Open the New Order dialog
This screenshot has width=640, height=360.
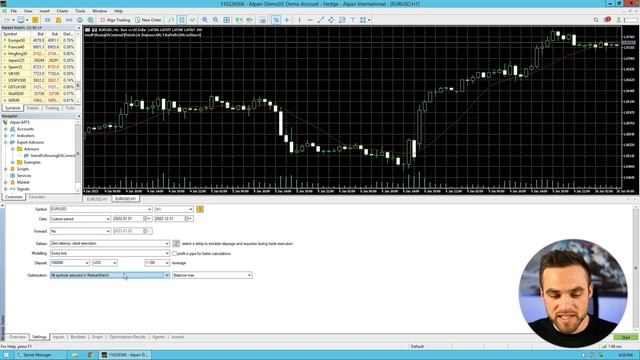click(x=148, y=20)
